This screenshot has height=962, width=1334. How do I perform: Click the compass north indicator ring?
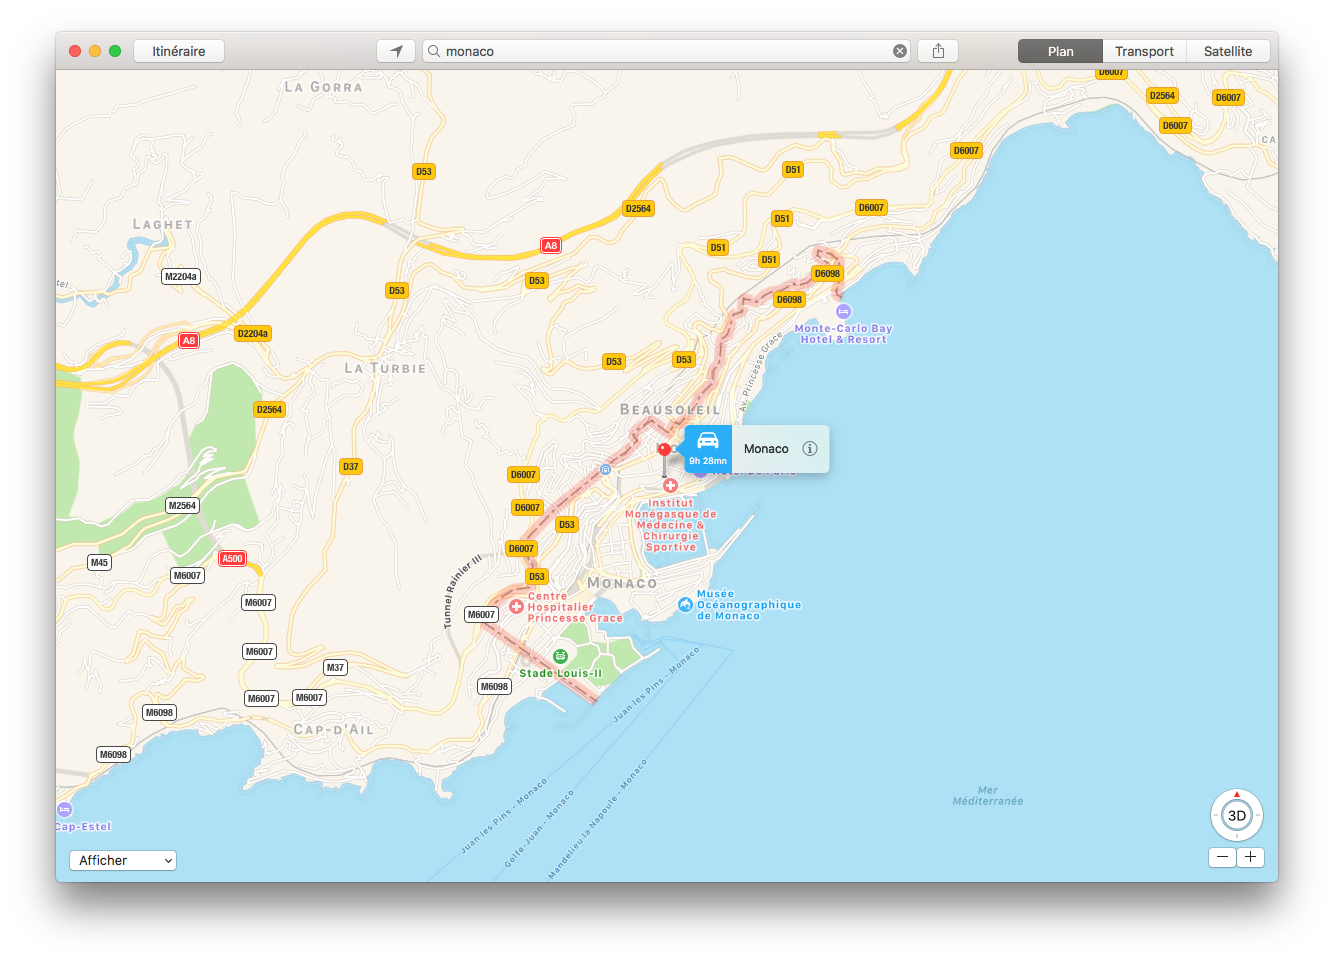pyautogui.click(x=1237, y=816)
